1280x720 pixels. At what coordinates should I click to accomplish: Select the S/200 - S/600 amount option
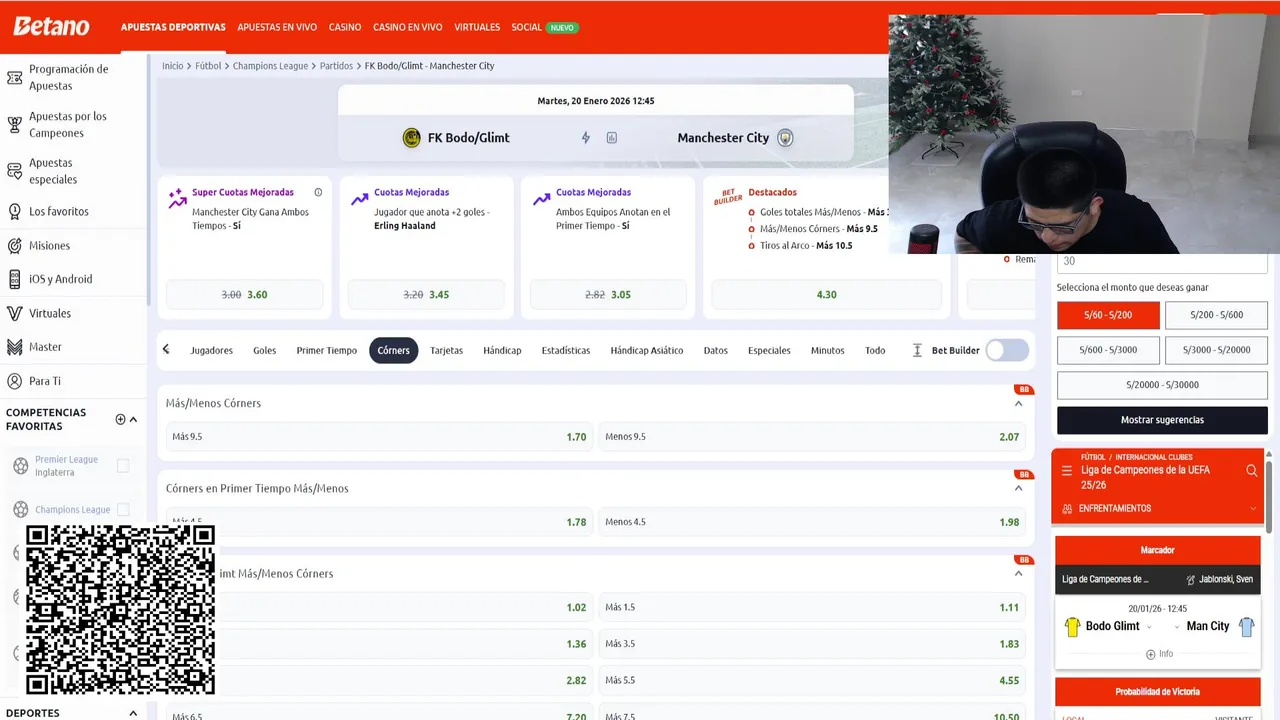coord(1216,315)
